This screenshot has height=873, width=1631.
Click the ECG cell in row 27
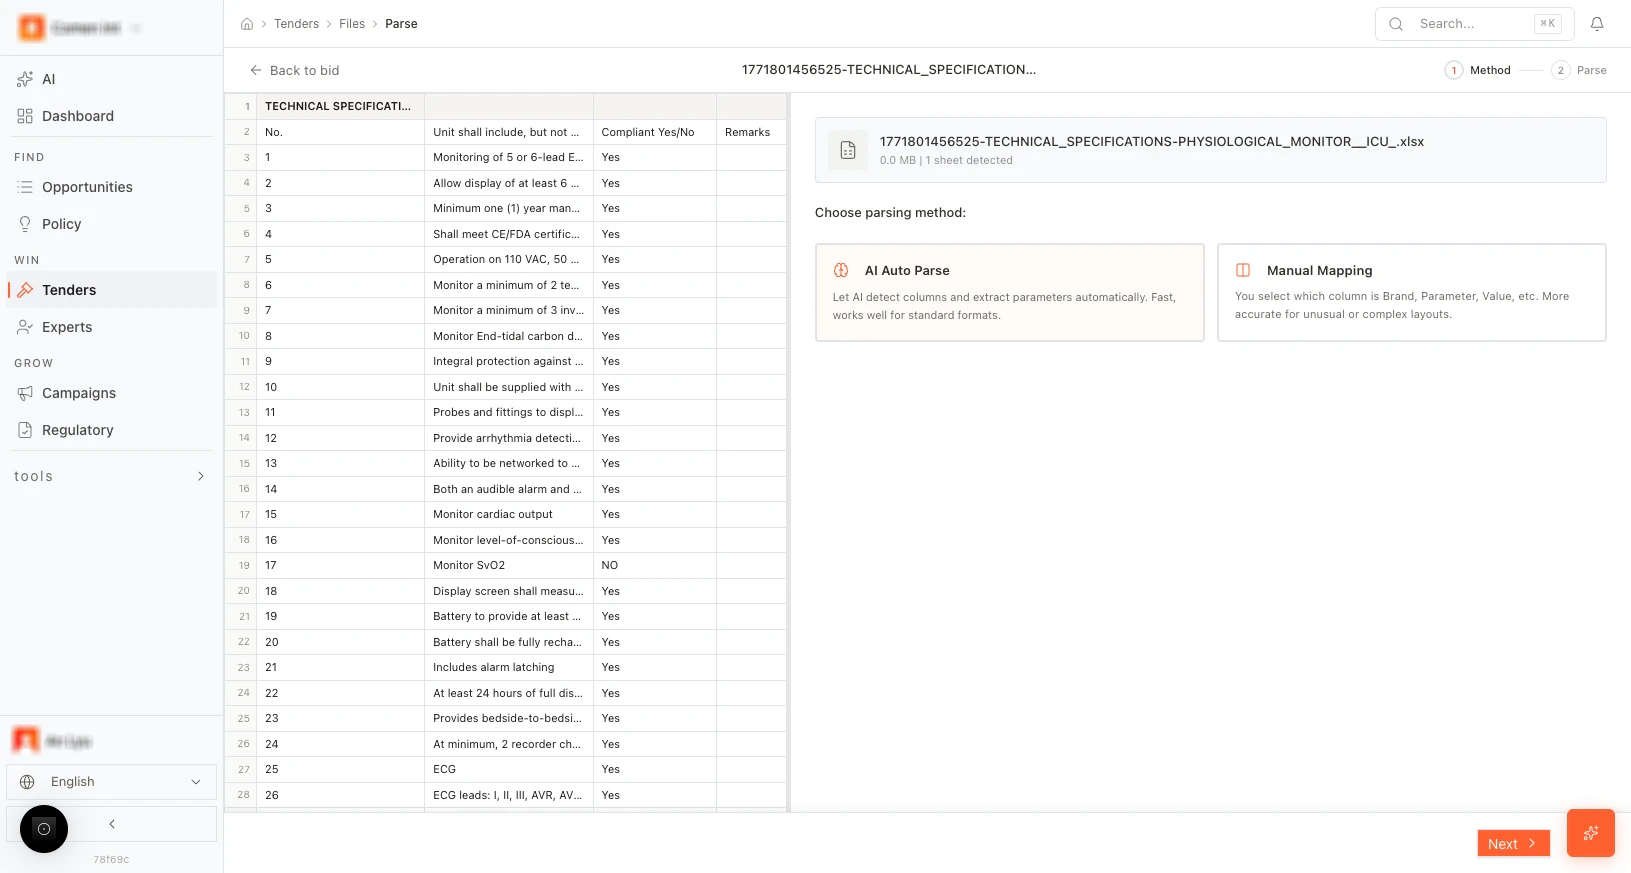coord(509,769)
